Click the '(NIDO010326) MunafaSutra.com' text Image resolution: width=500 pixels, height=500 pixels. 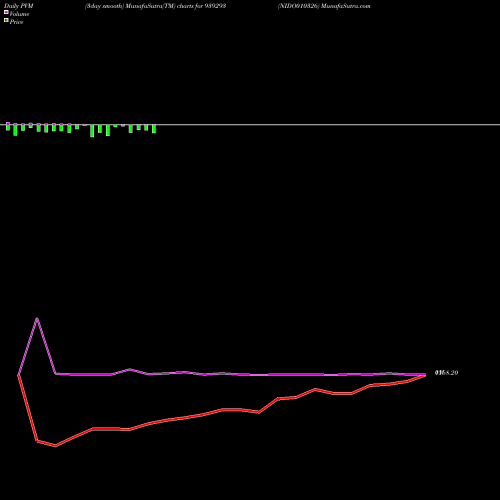(x=324, y=6)
